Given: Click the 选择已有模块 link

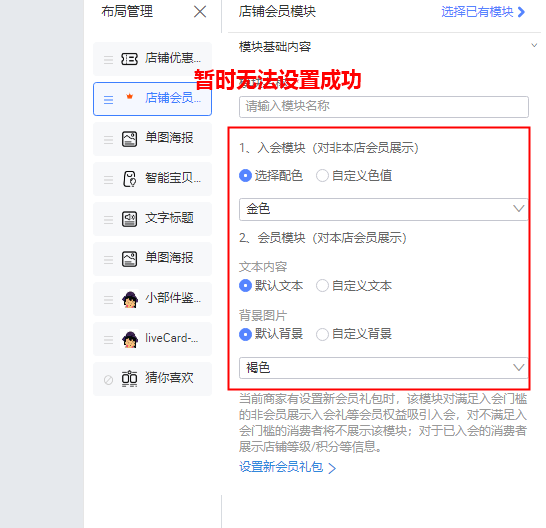Looking at the screenshot, I should point(483,12).
